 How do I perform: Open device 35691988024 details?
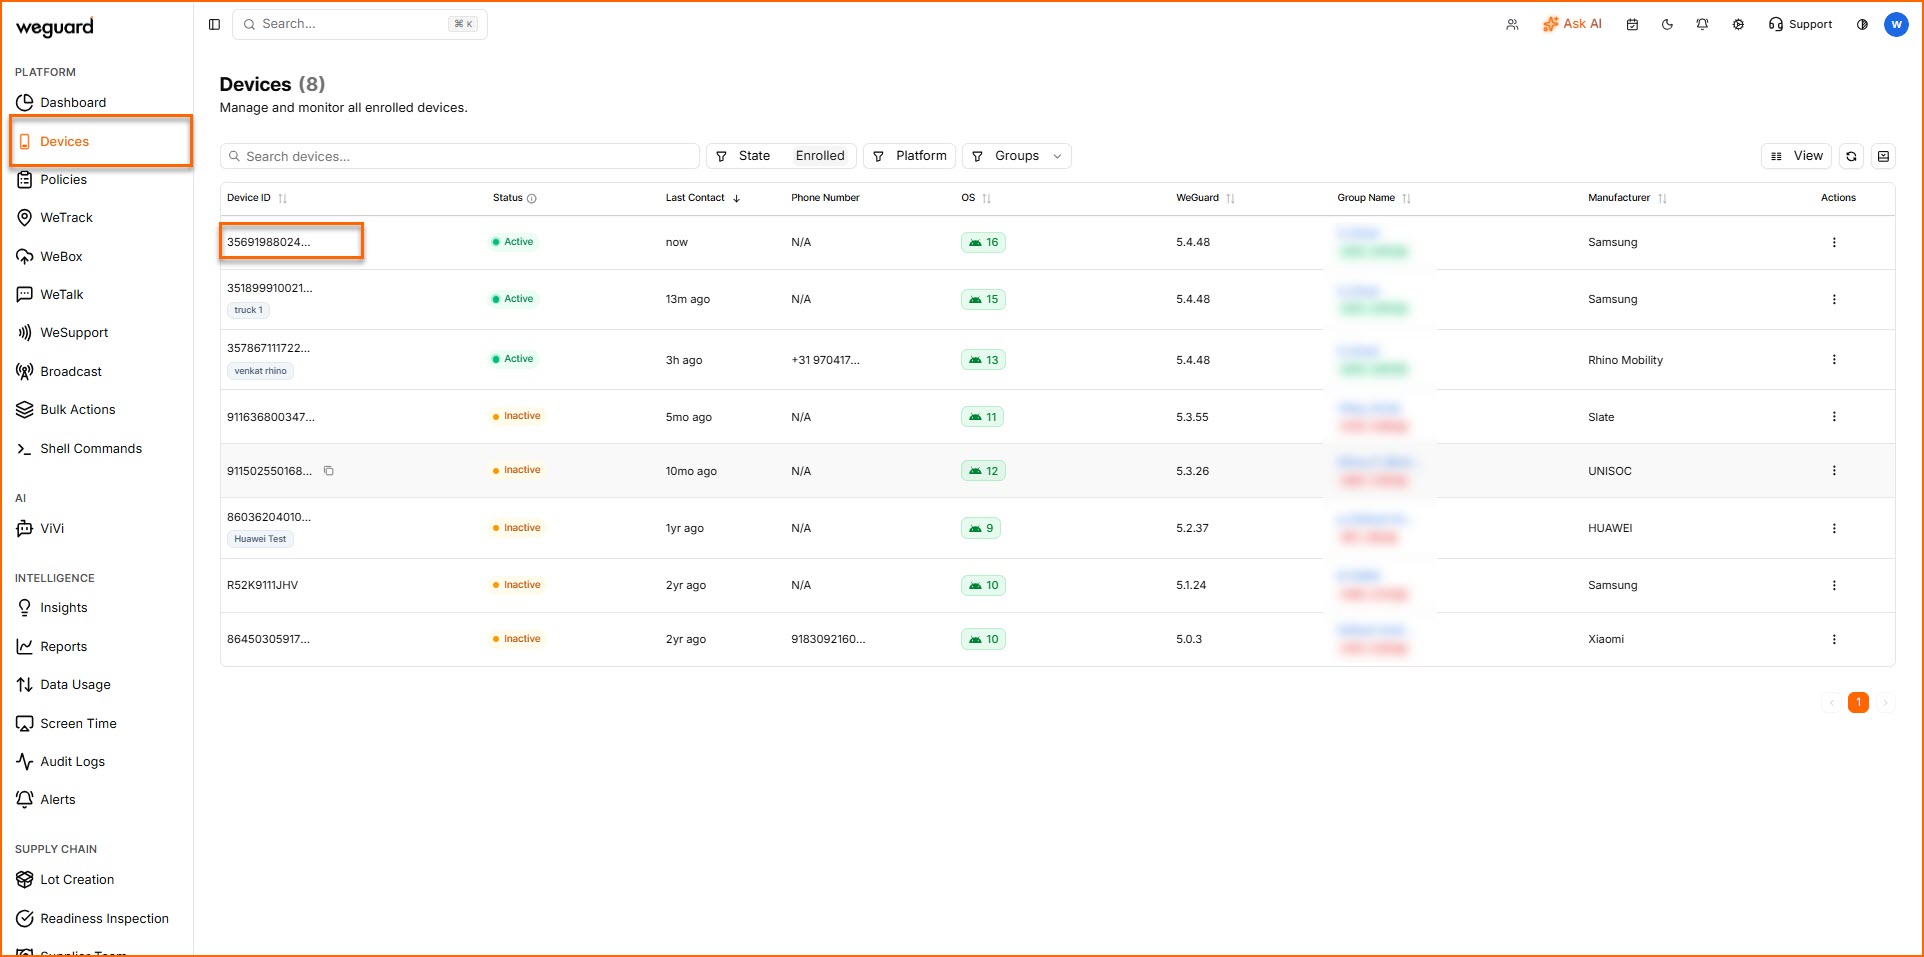[x=268, y=242]
